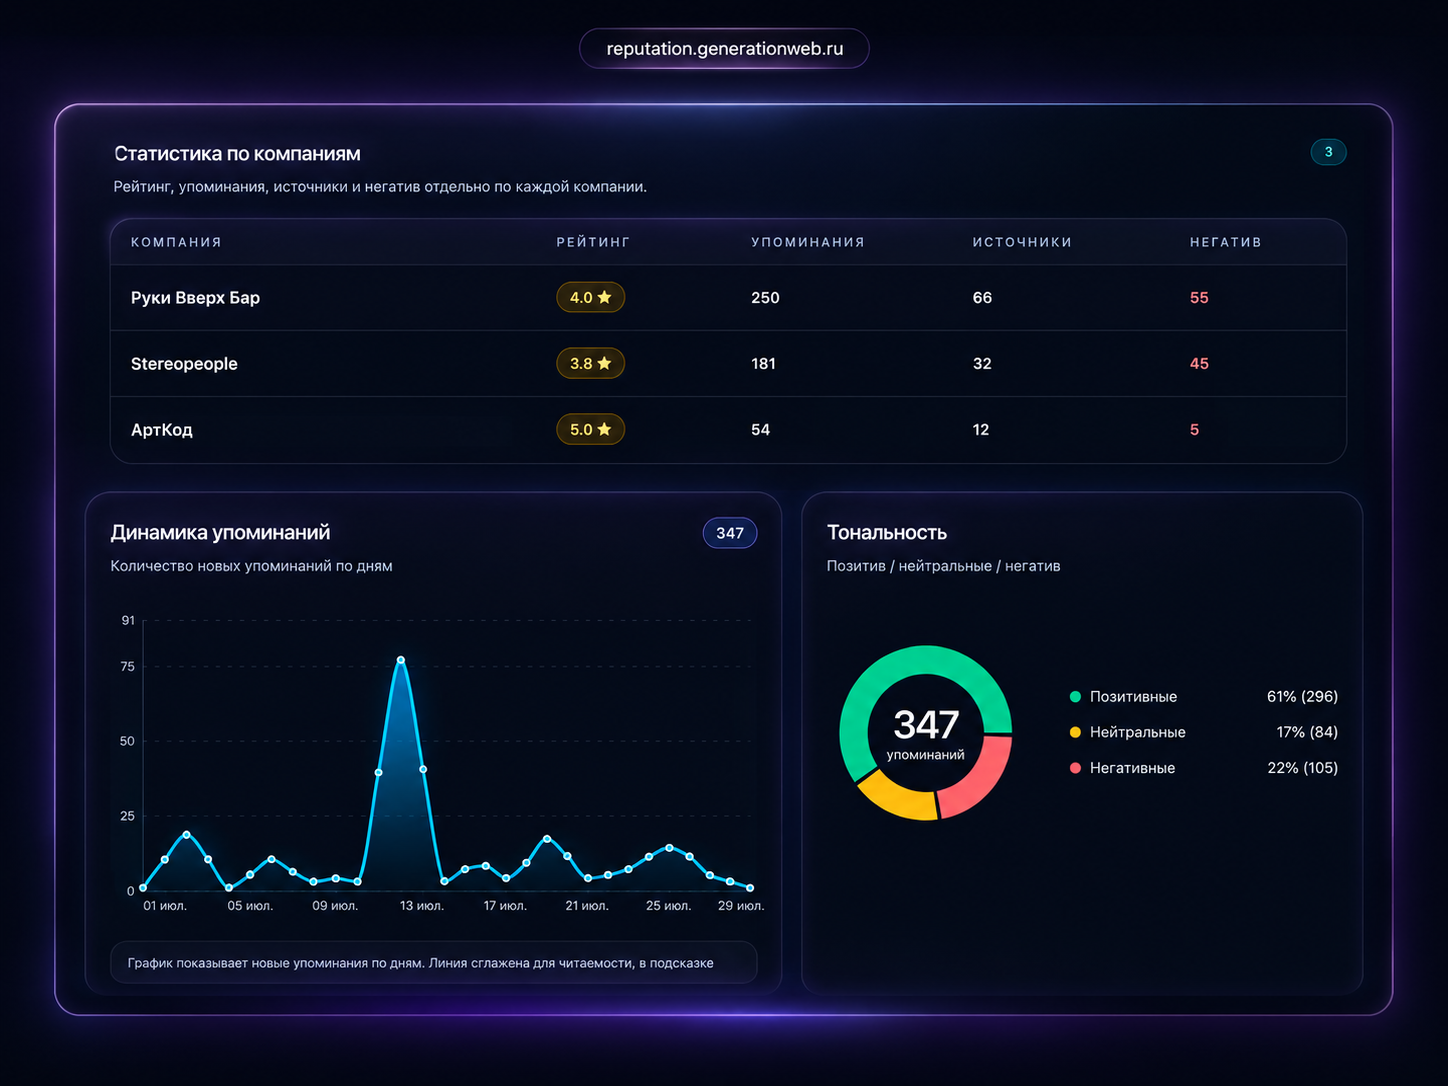Sort by the Источники column header
The width and height of the screenshot is (1448, 1086).
[1022, 242]
